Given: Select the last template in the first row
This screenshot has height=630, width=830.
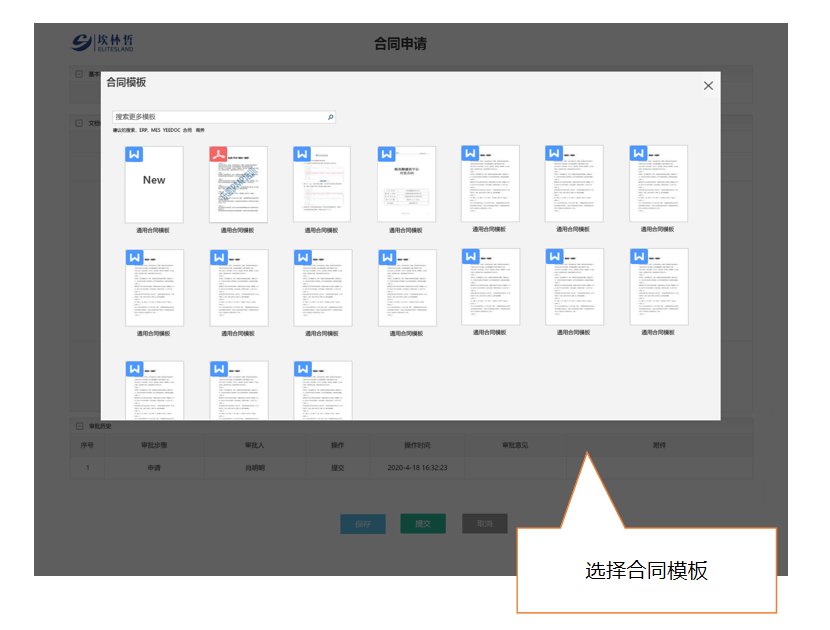Looking at the screenshot, I should pos(658,184).
